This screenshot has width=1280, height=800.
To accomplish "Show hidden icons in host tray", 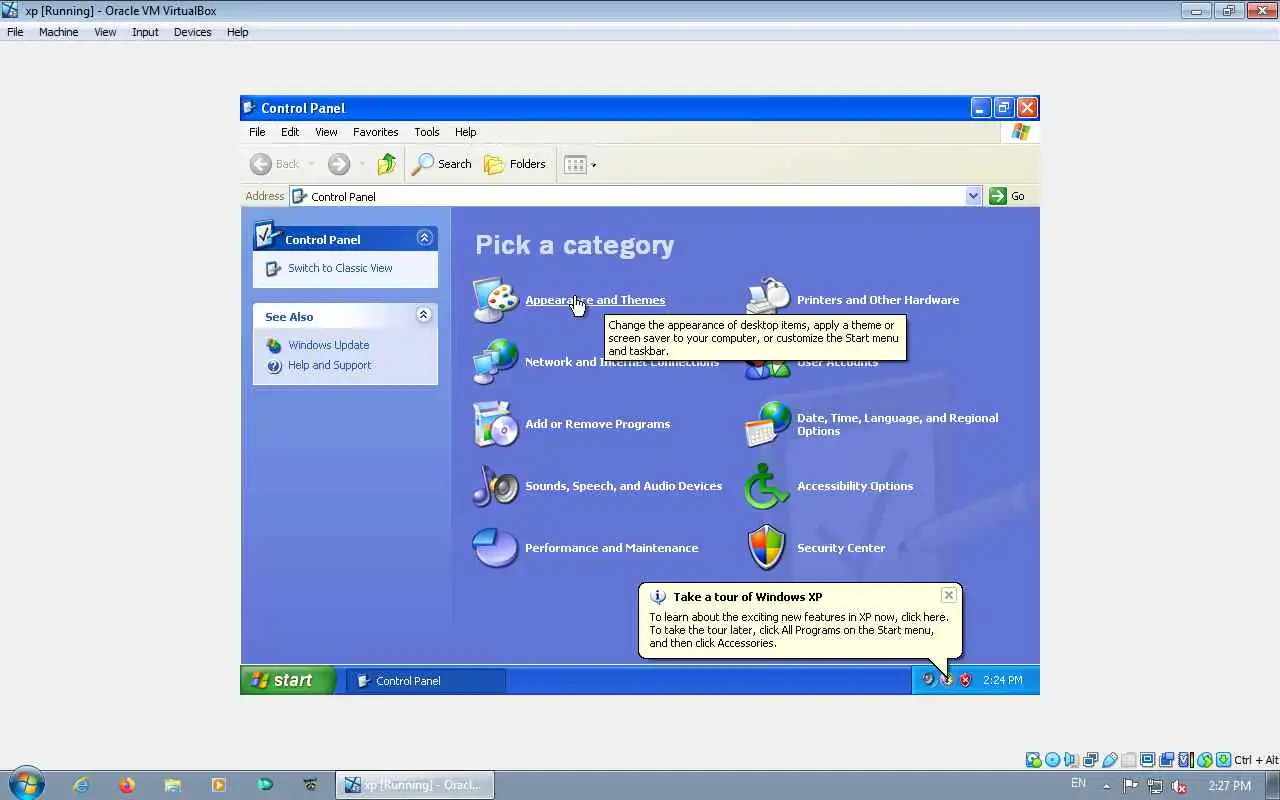I will (x=1106, y=786).
